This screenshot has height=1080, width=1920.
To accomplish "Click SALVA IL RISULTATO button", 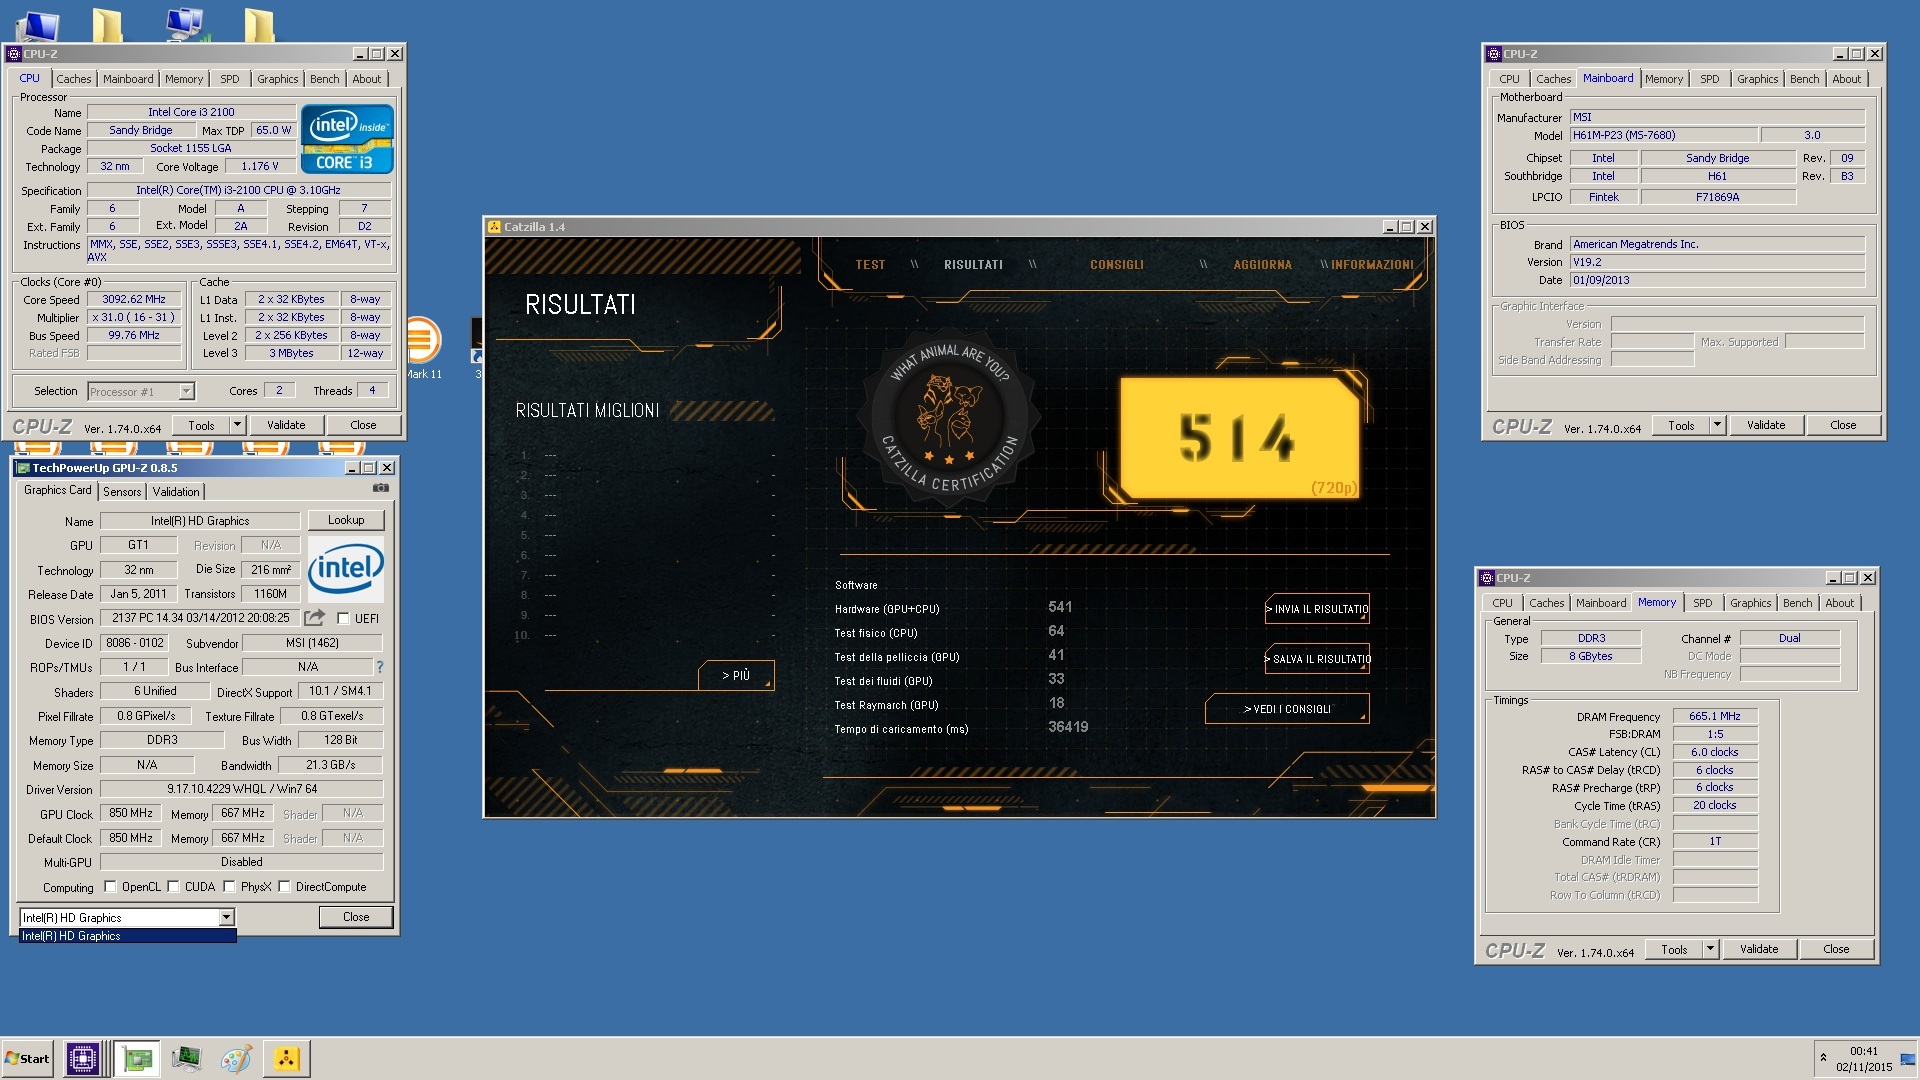I will coord(1317,659).
